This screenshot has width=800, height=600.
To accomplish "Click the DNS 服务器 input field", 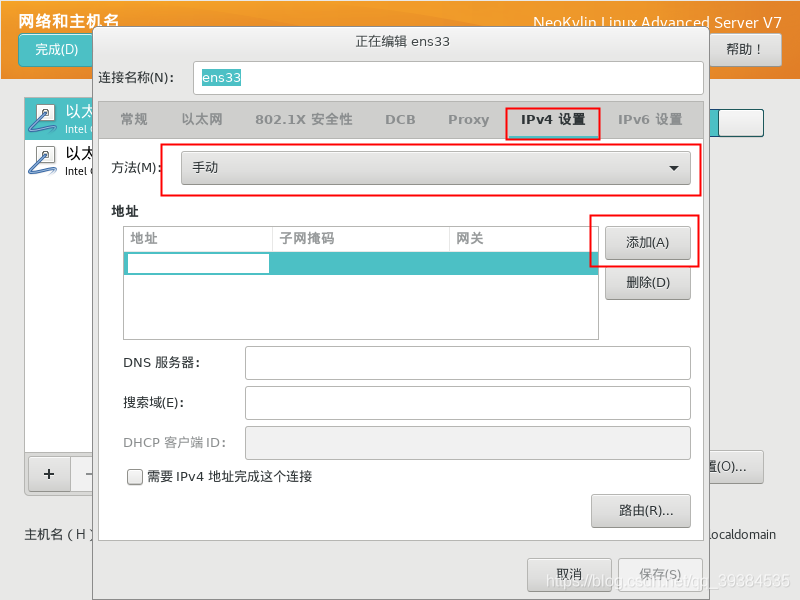I will coord(467,363).
